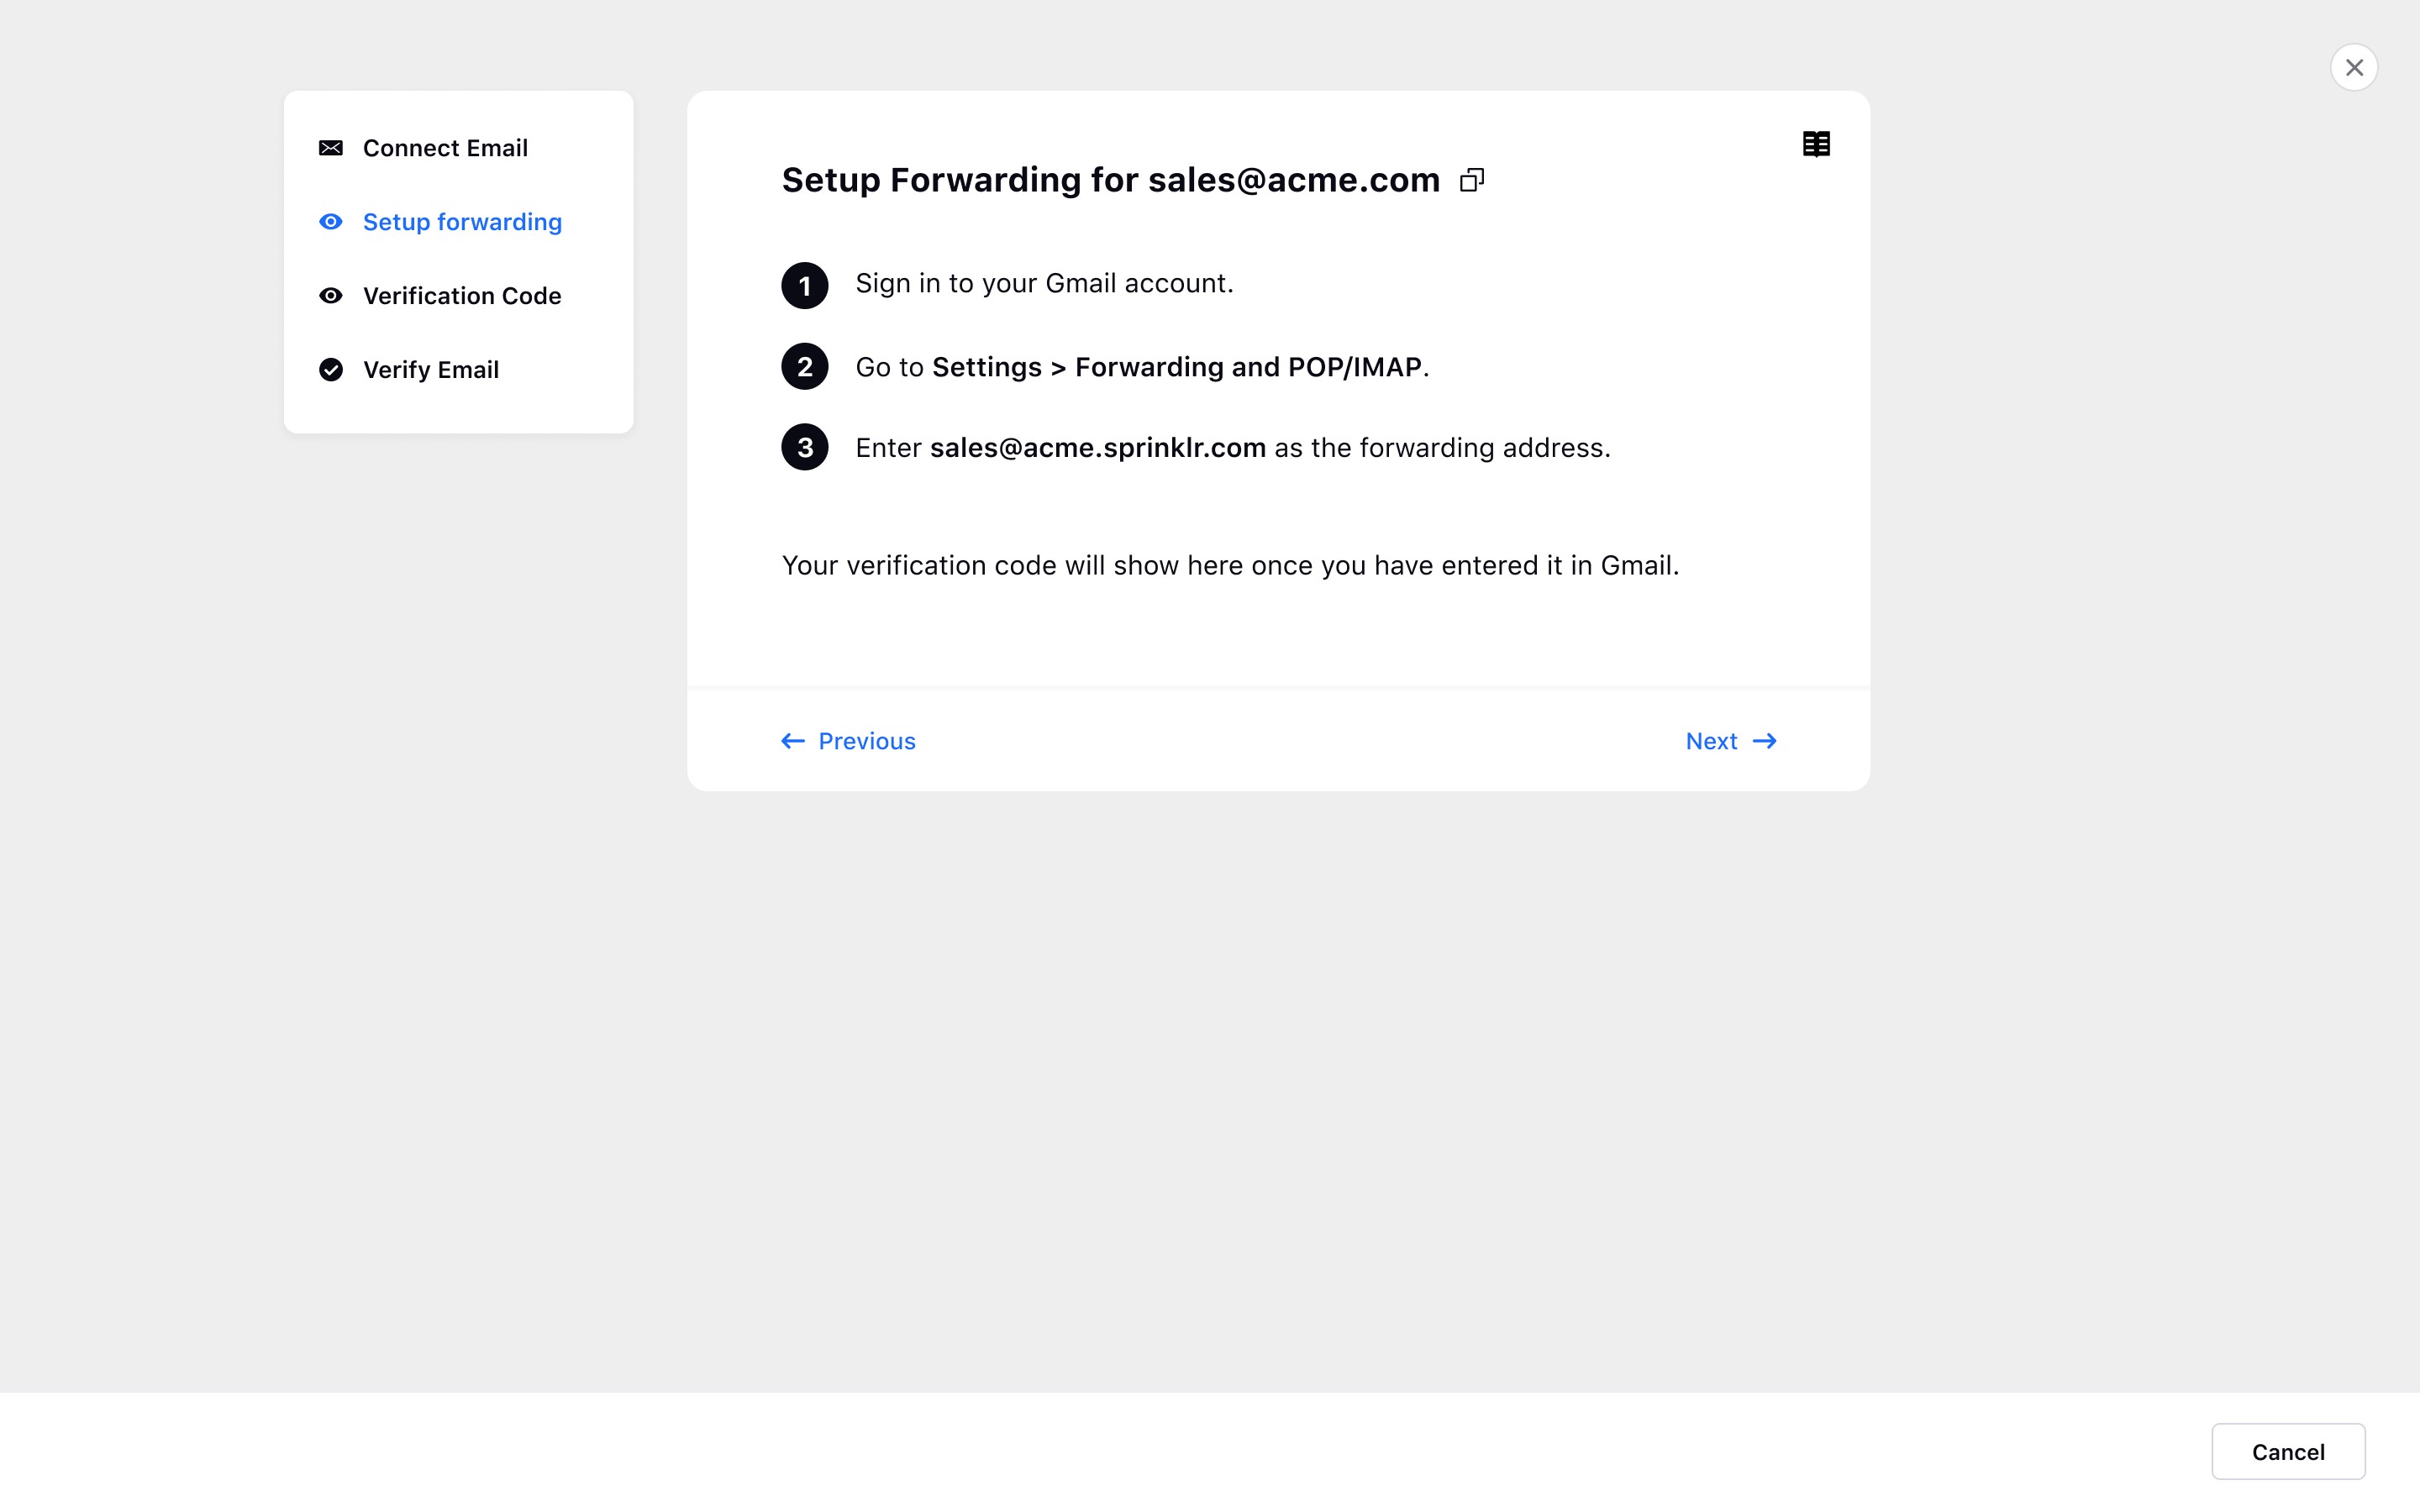Select the Setup forwarding step
The width and height of the screenshot is (2420, 1512).
click(x=462, y=222)
